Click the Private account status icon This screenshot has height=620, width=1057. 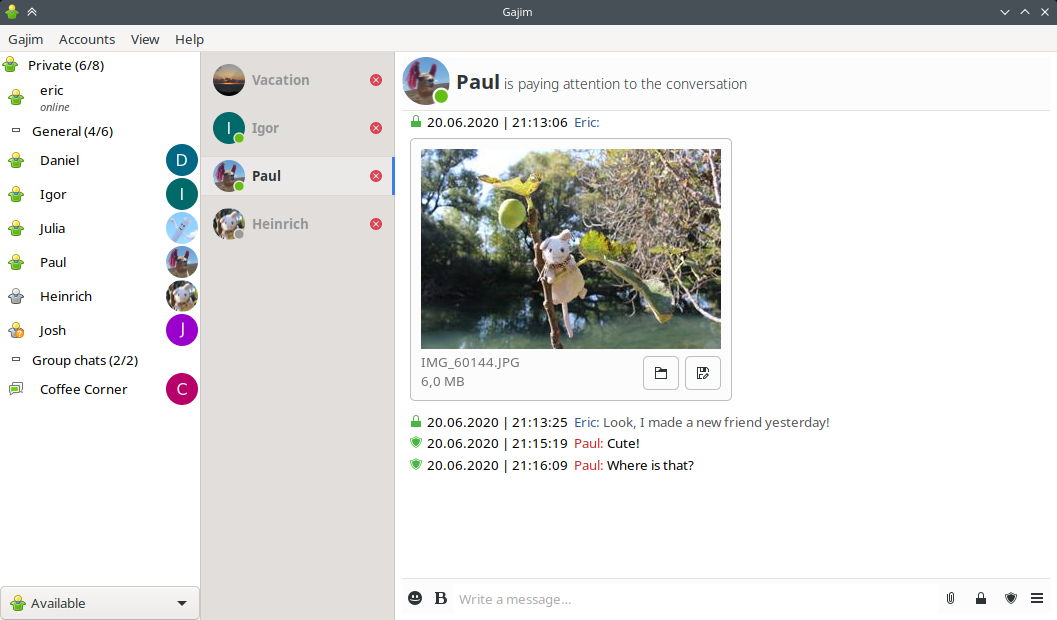point(10,65)
